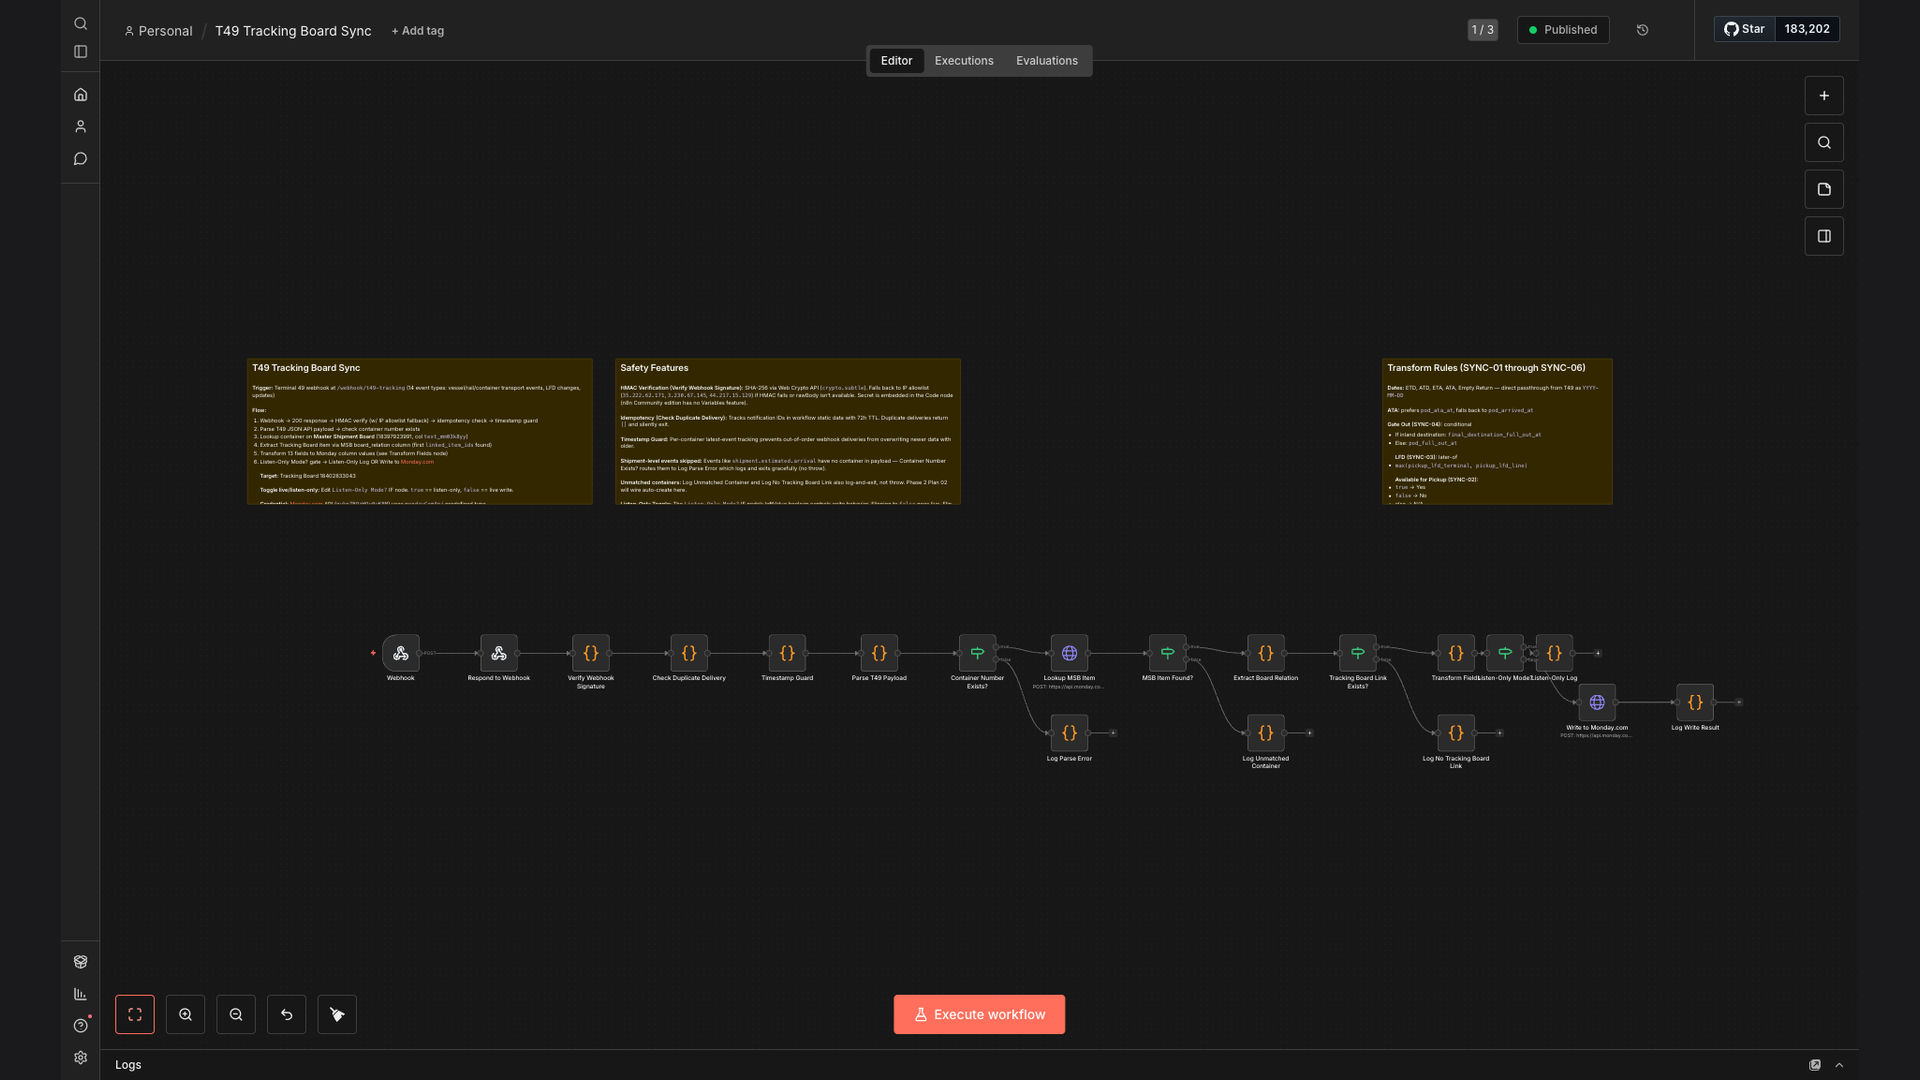The image size is (1920, 1080).
Task: Select the Parse T49 Payload node
Action: point(879,653)
